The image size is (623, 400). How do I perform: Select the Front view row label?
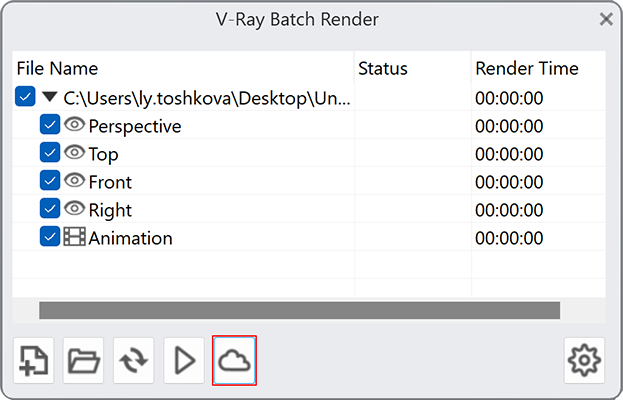pos(110,182)
